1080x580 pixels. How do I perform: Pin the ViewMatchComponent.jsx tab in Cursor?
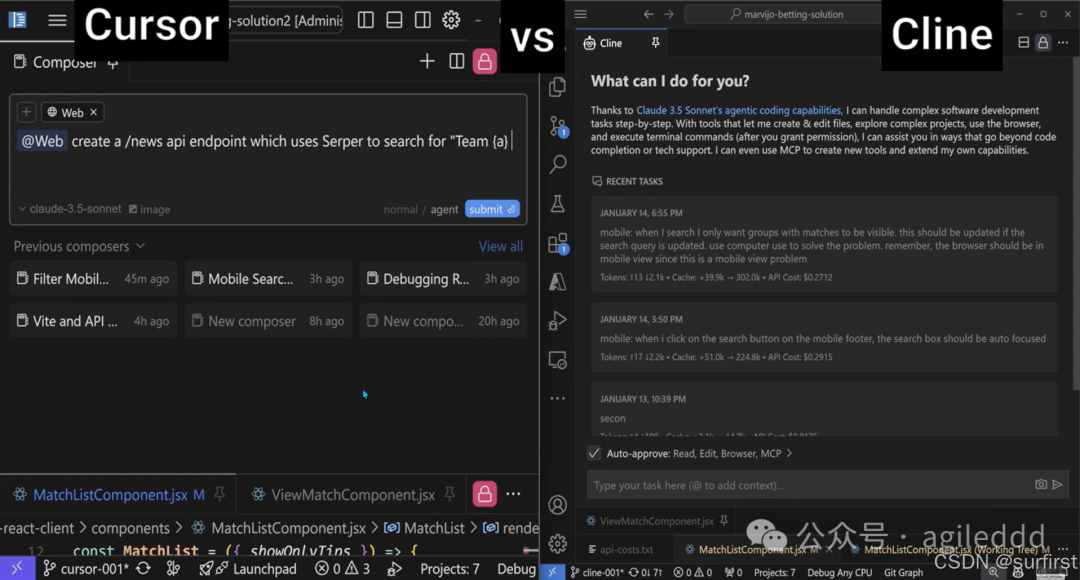point(450,494)
